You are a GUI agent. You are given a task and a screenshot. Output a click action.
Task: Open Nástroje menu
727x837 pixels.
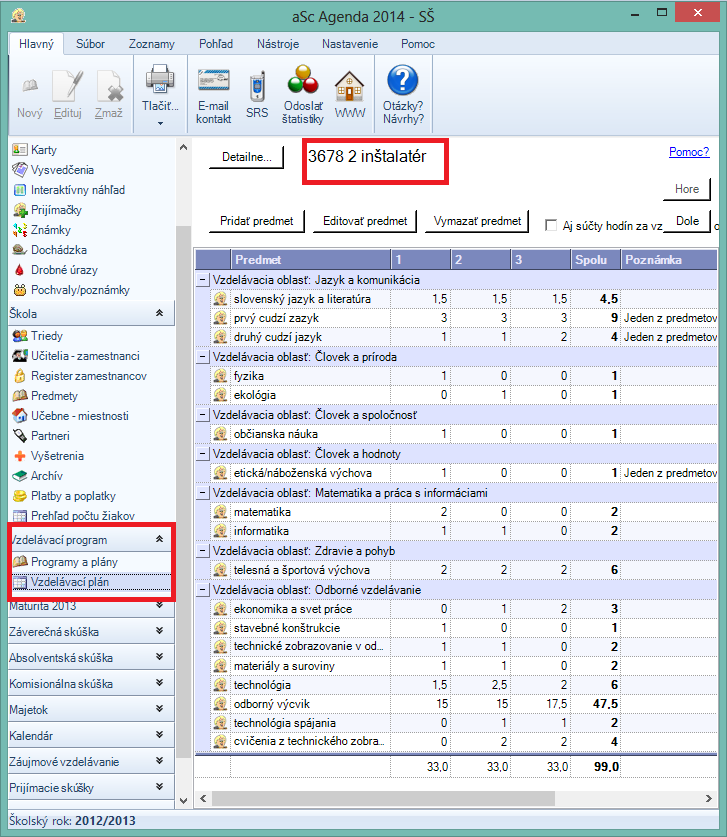click(278, 44)
